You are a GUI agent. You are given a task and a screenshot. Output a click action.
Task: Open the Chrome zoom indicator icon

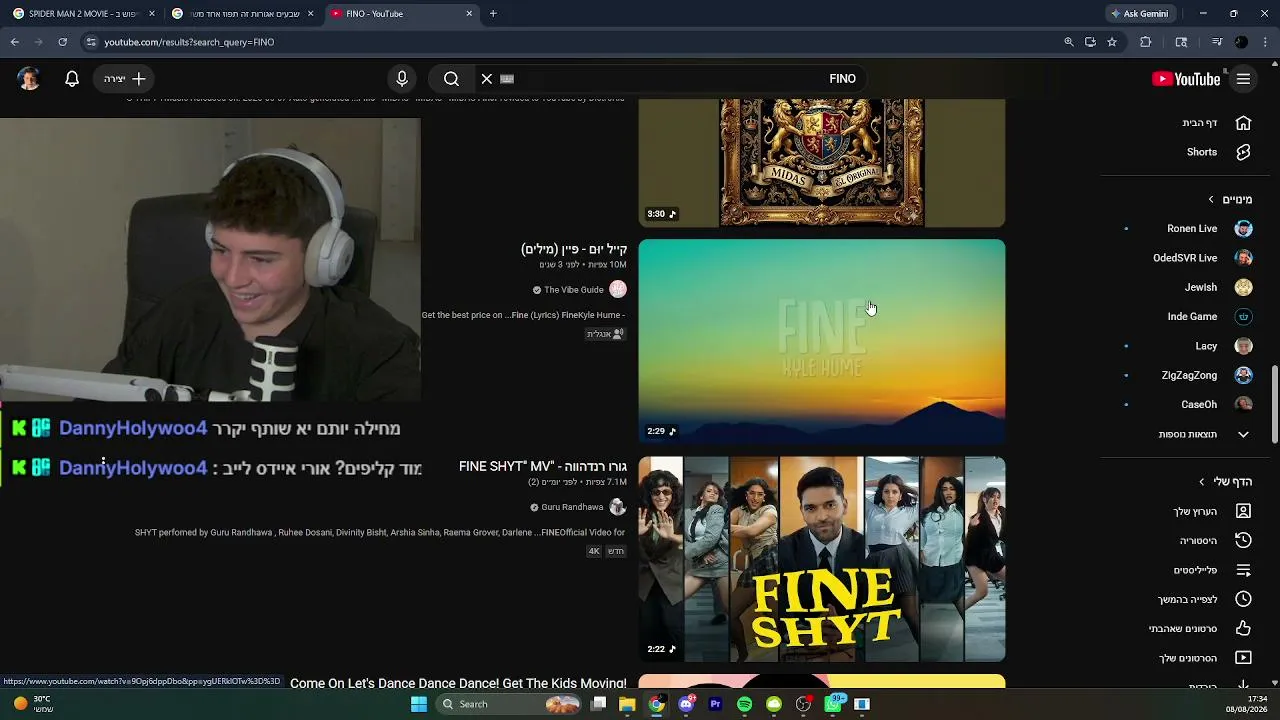pos(1068,42)
